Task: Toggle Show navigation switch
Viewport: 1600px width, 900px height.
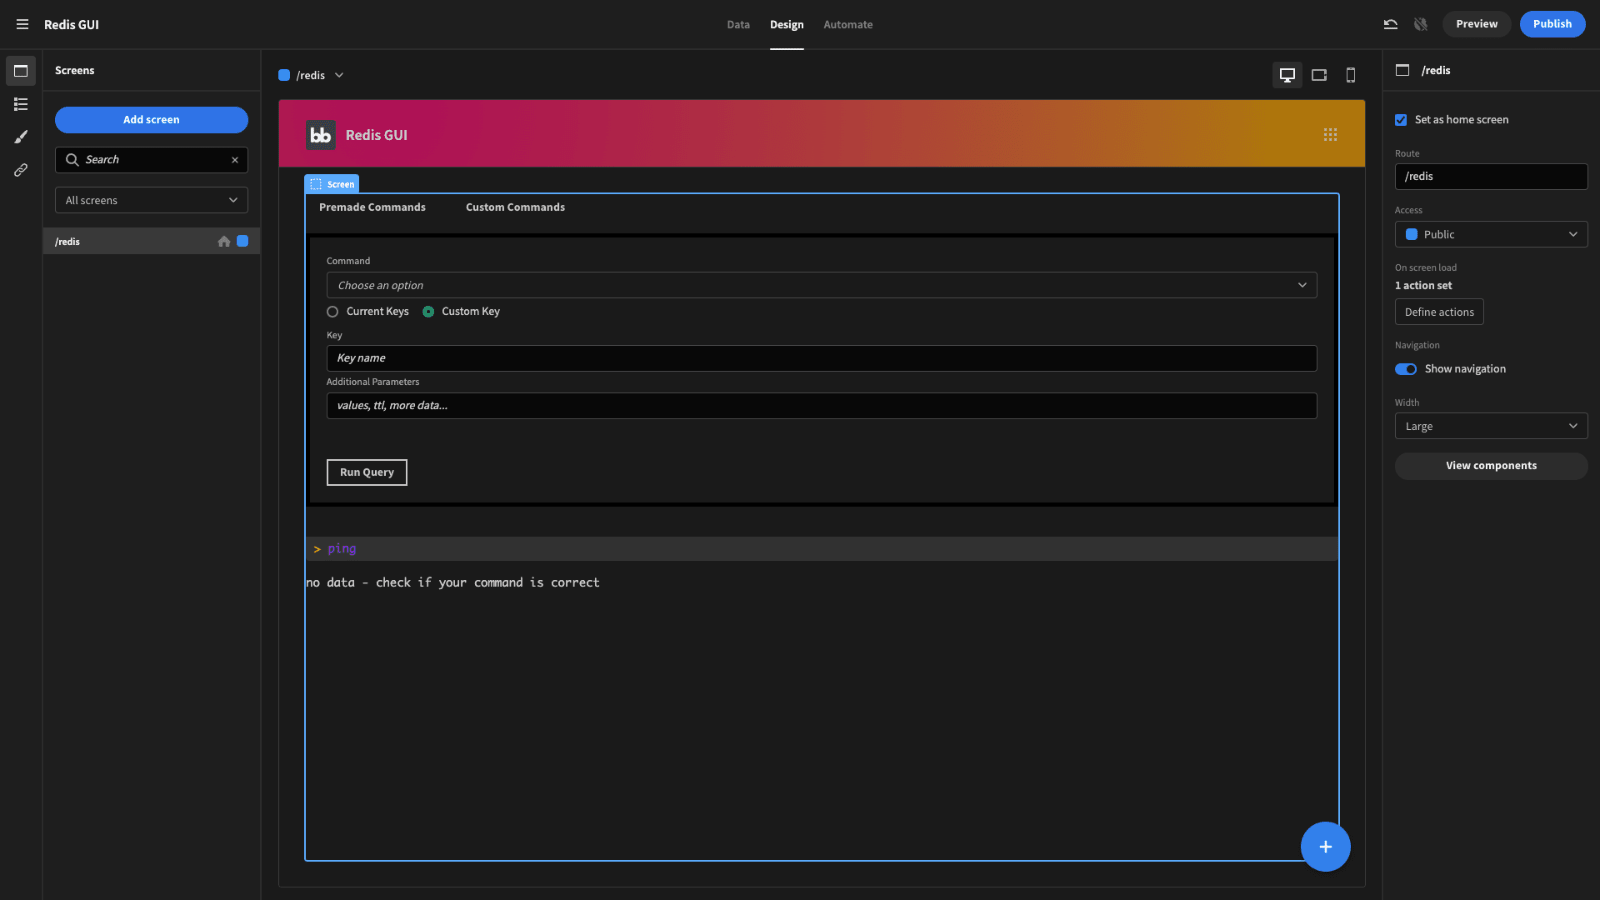Action: (1406, 369)
